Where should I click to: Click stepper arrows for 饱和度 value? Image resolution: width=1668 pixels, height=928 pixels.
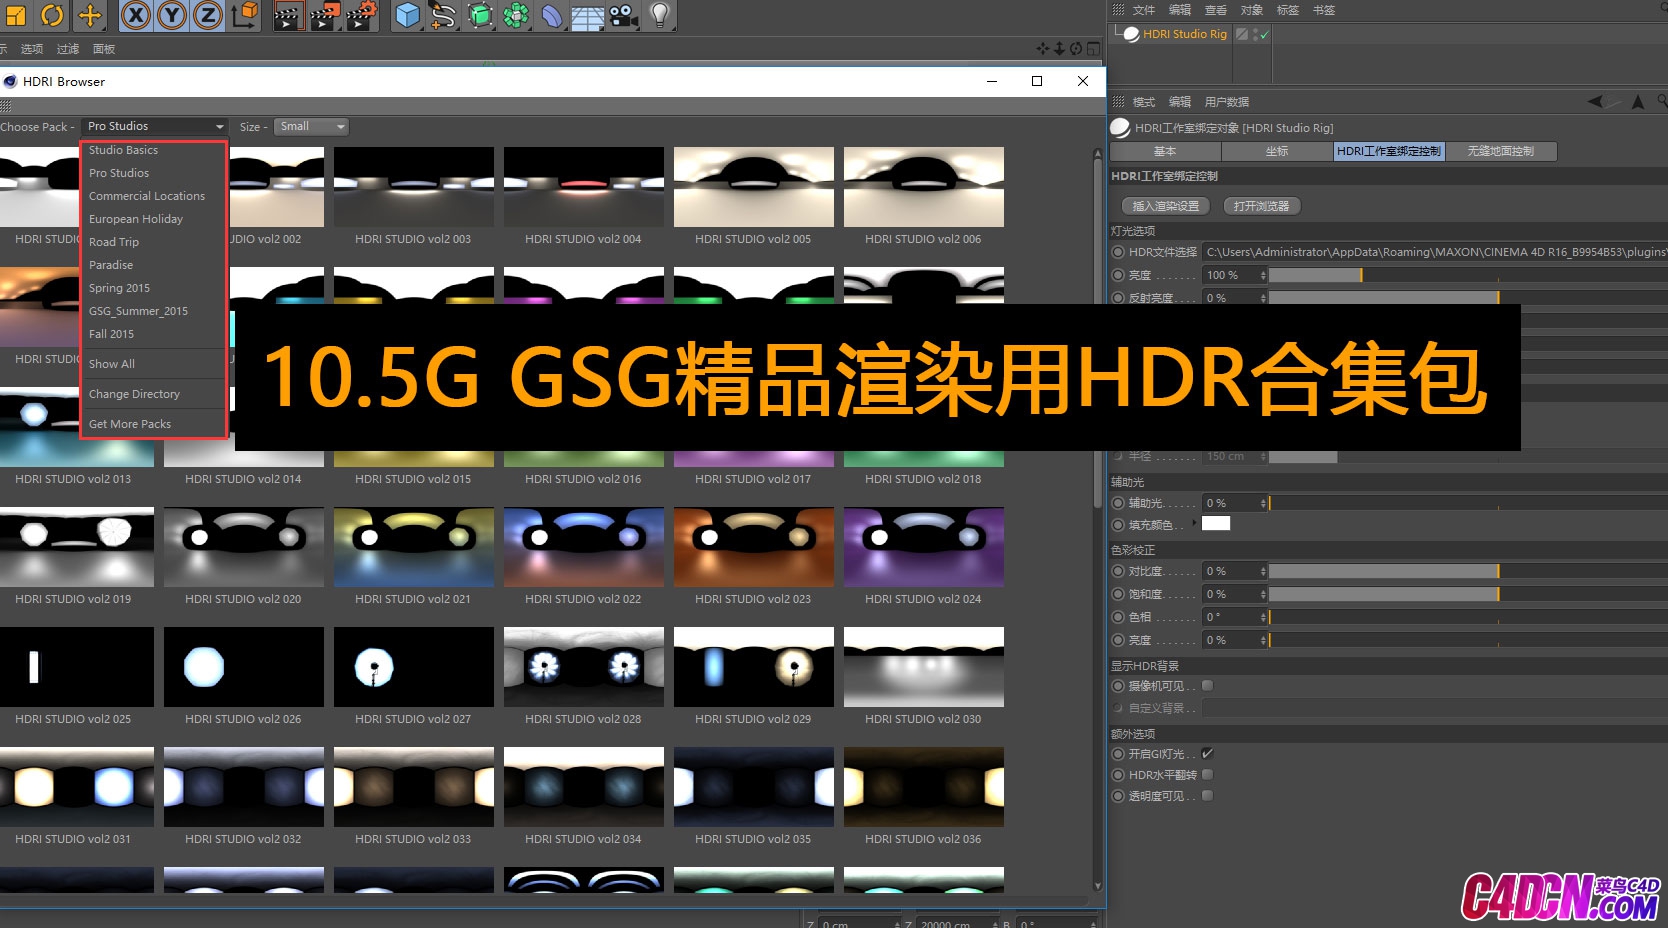(1263, 594)
